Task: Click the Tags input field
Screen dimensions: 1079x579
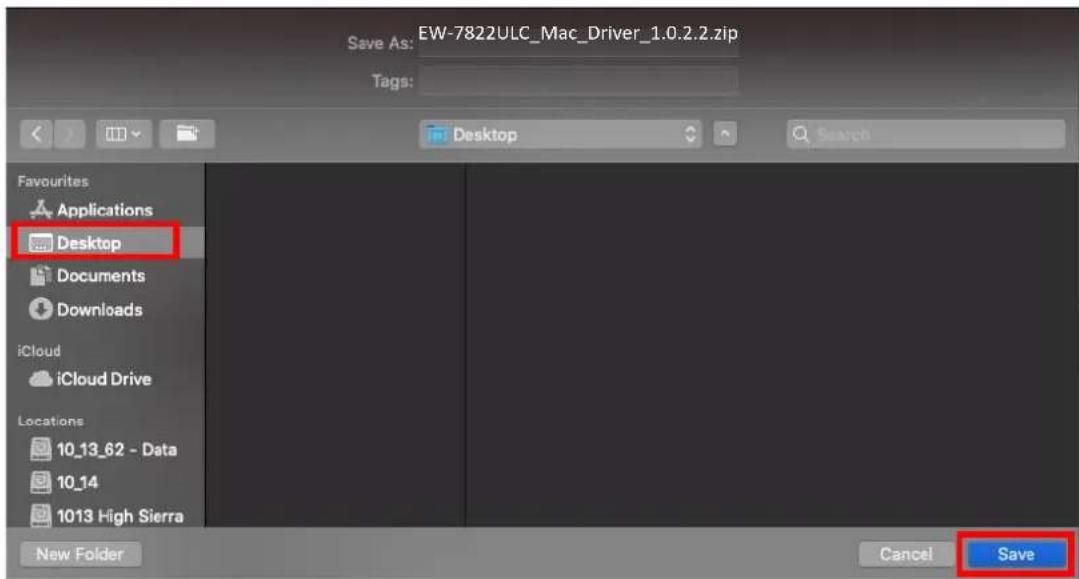Action: 578,81
